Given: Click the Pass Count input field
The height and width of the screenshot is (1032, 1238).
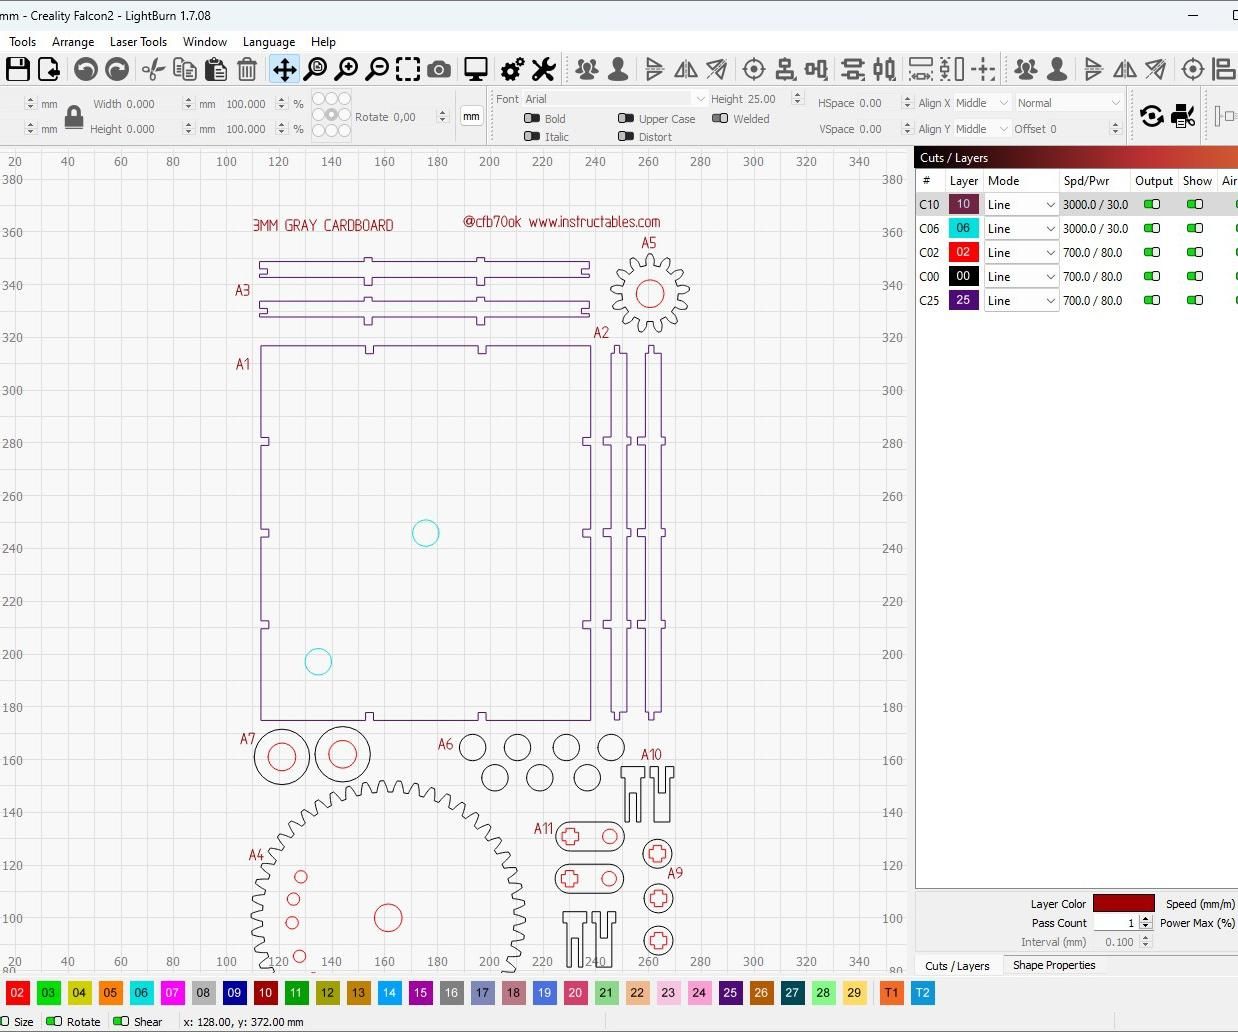Looking at the screenshot, I should coord(1116,923).
